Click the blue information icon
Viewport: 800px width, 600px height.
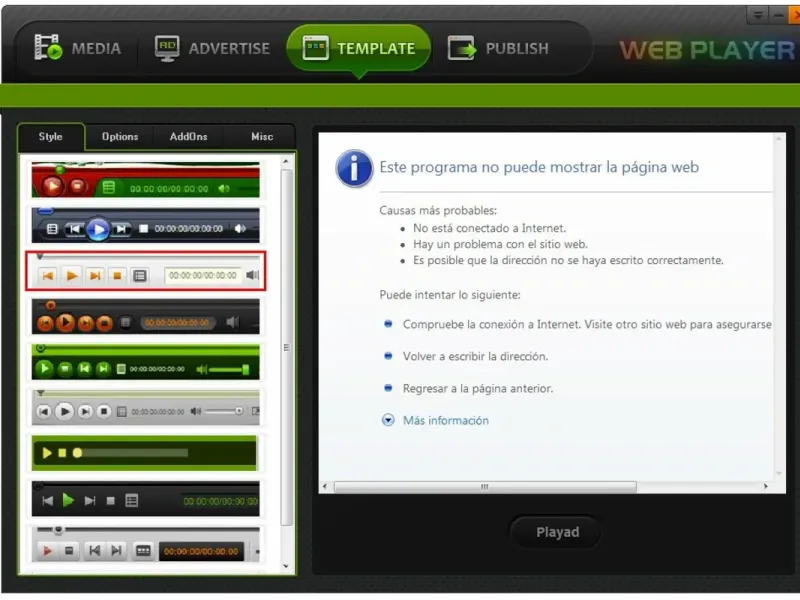coord(354,168)
